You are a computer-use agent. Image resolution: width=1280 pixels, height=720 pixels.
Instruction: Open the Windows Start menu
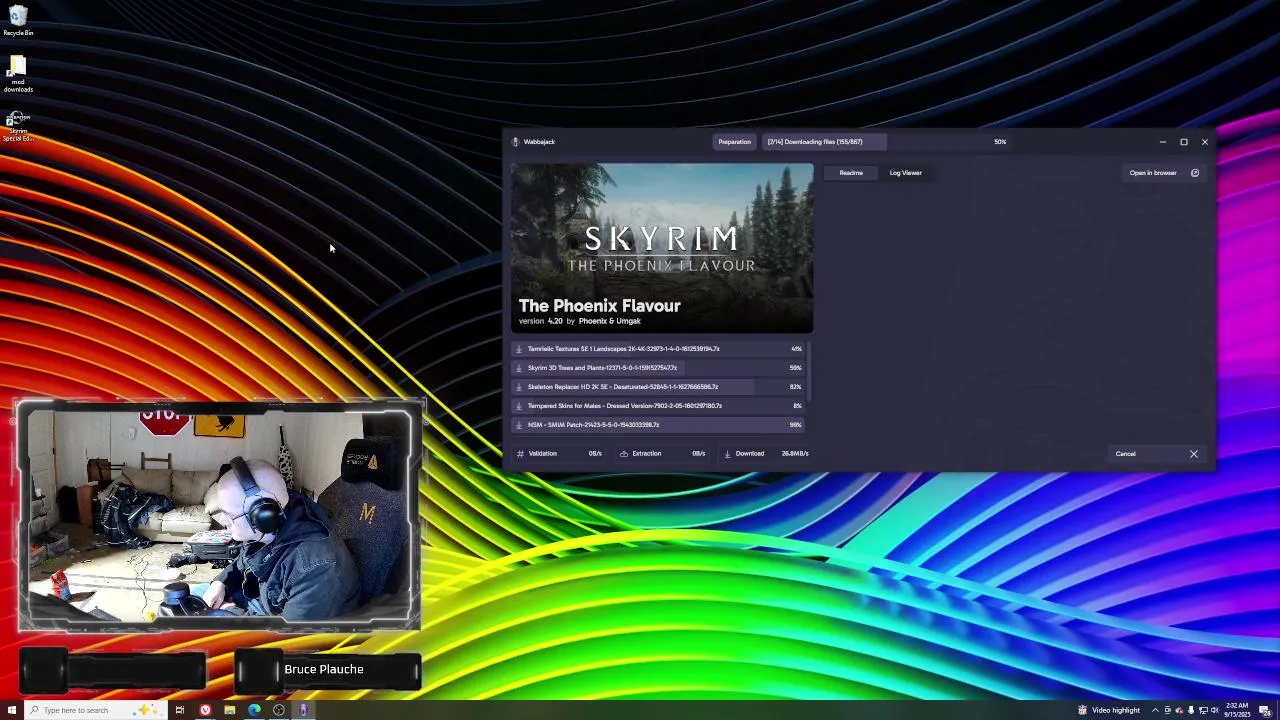coord(12,710)
